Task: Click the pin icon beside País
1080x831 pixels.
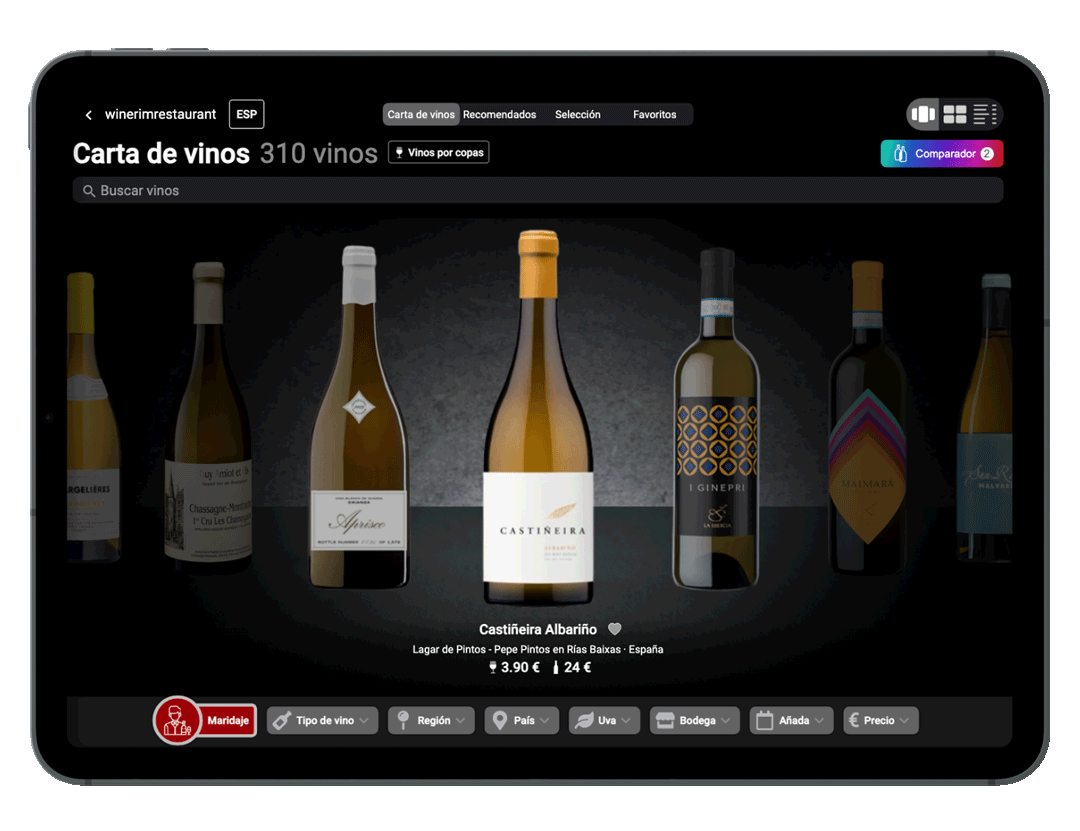Action: tap(497, 719)
